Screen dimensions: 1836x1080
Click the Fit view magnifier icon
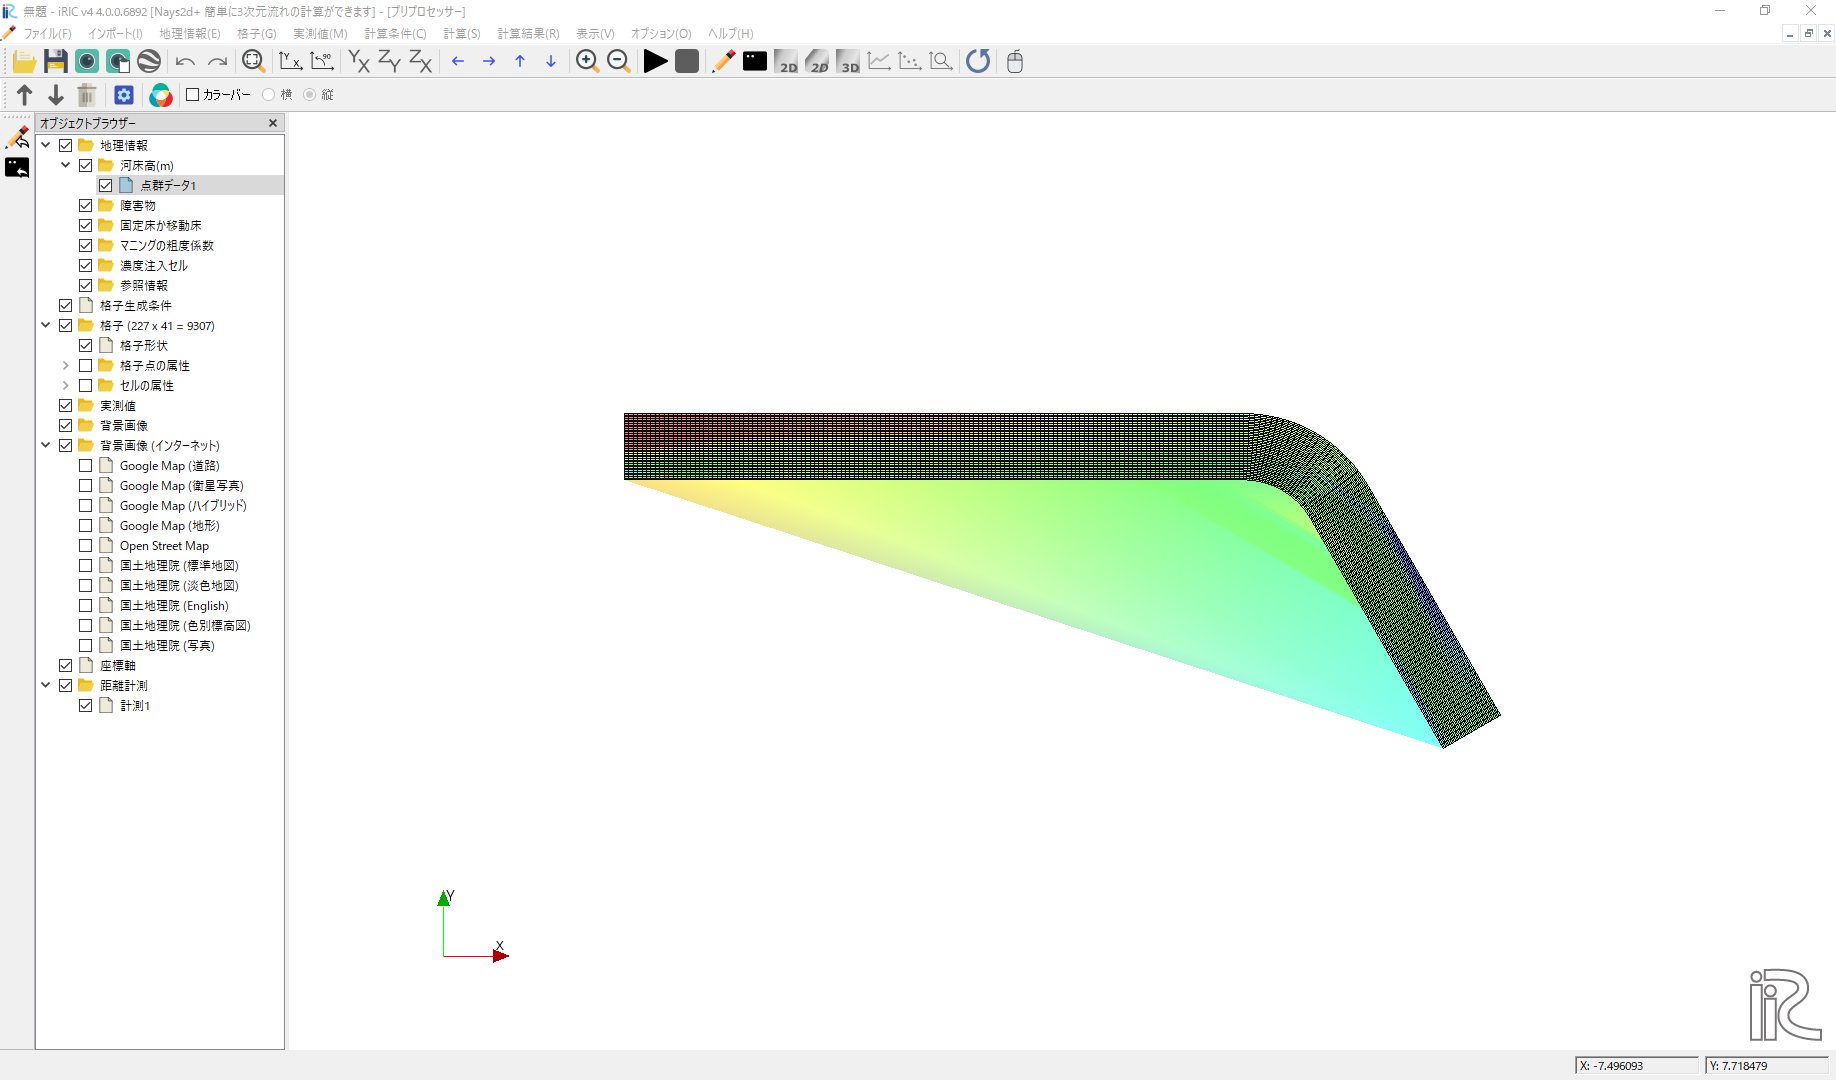tap(253, 62)
